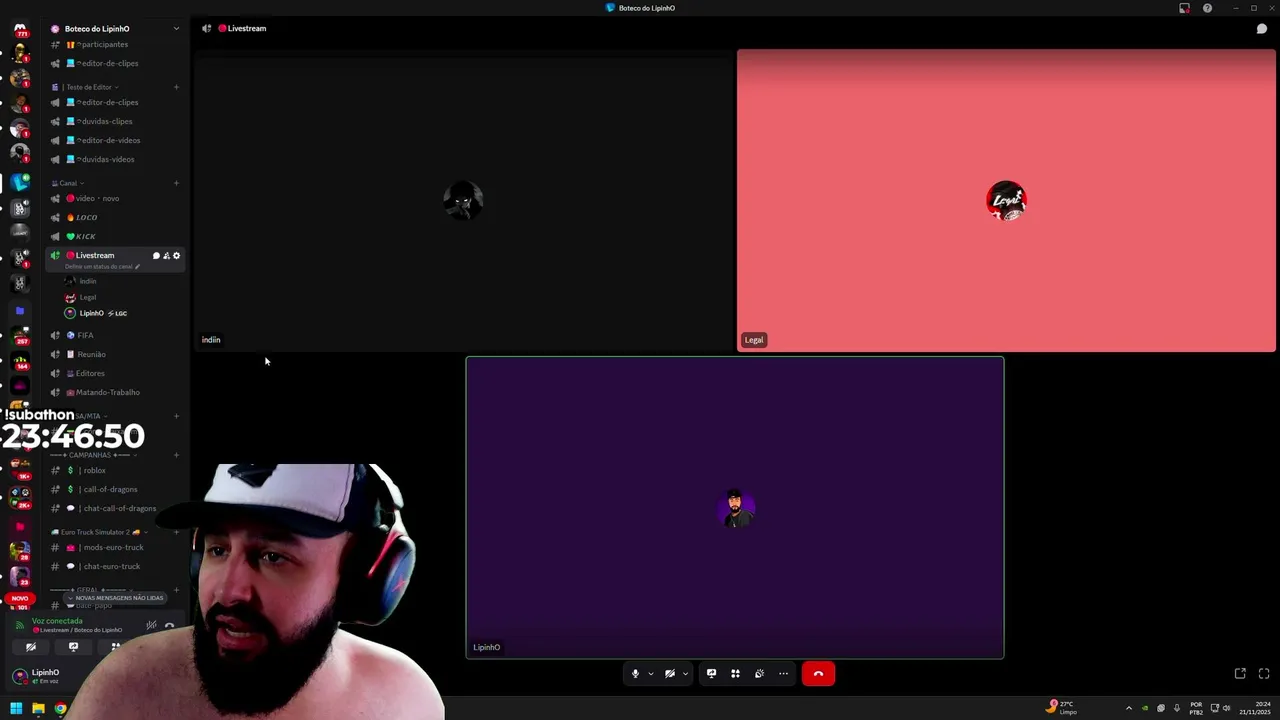Turn on camera in call controls
Image resolution: width=1280 pixels, height=720 pixels.
click(670, 674)
